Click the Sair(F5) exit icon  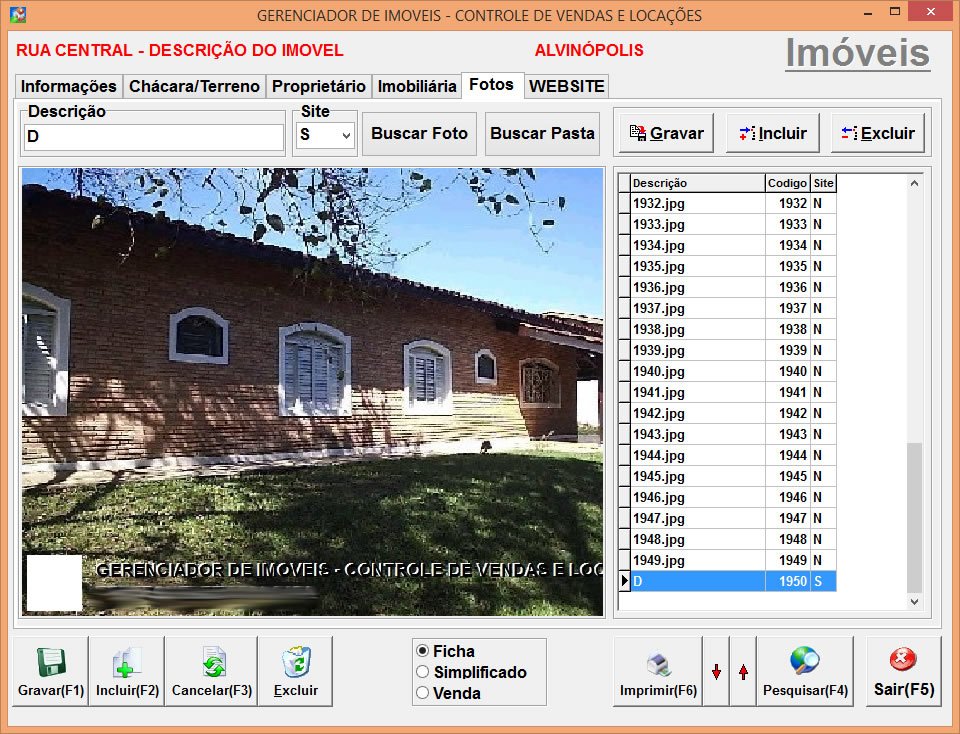click(903, 661)
